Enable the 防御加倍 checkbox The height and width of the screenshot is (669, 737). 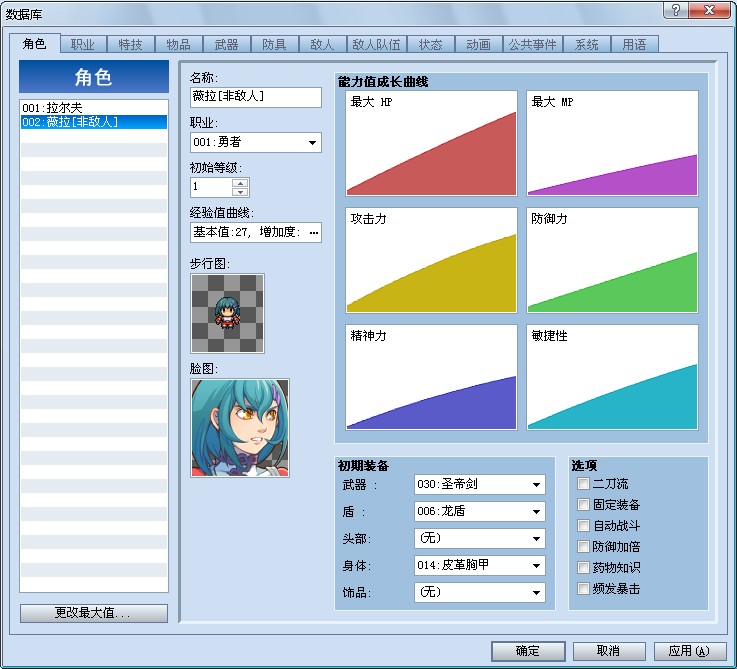point(583,546)
